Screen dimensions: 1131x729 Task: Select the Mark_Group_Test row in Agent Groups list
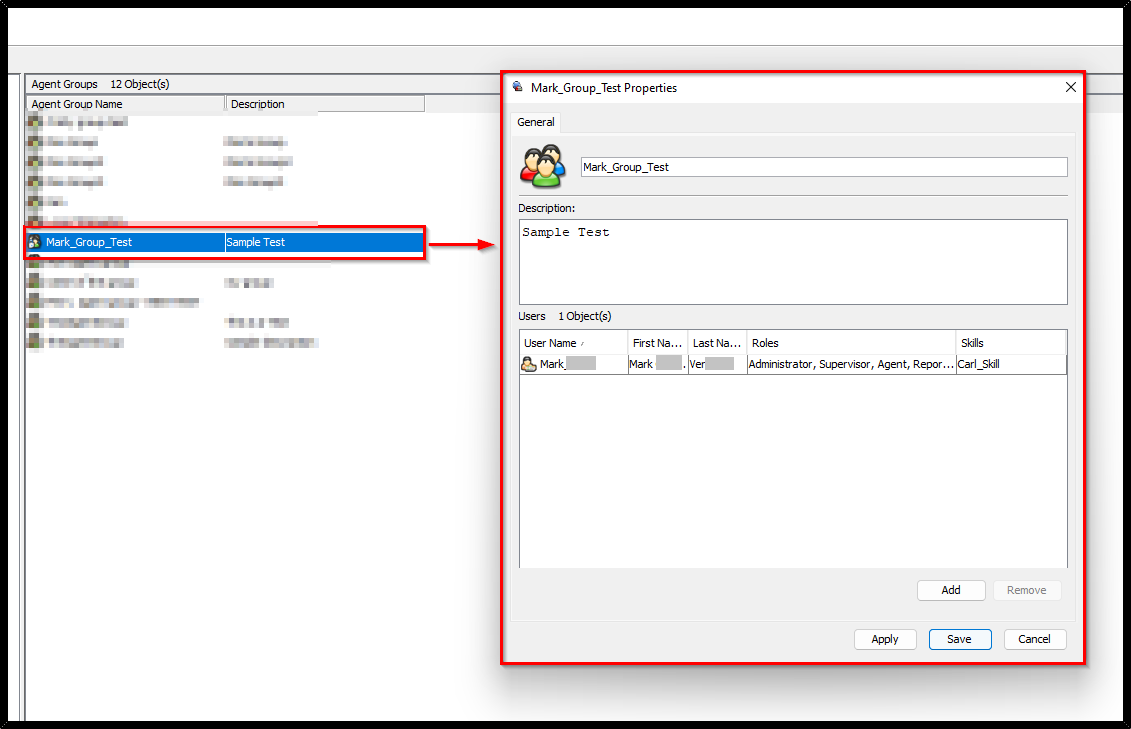pos(225,242)
